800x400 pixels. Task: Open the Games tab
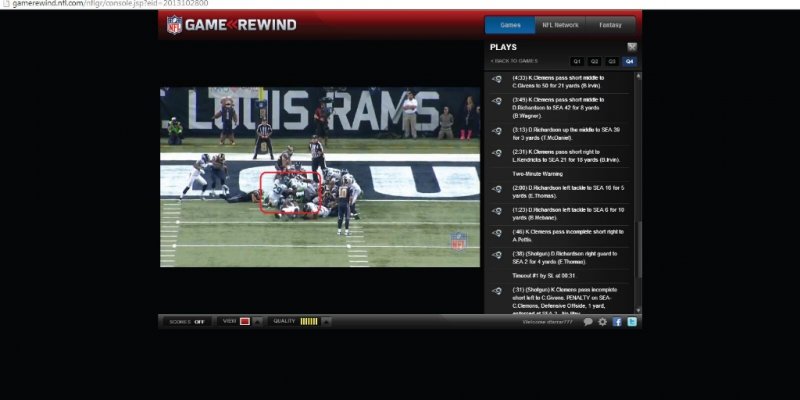[510, 25]
